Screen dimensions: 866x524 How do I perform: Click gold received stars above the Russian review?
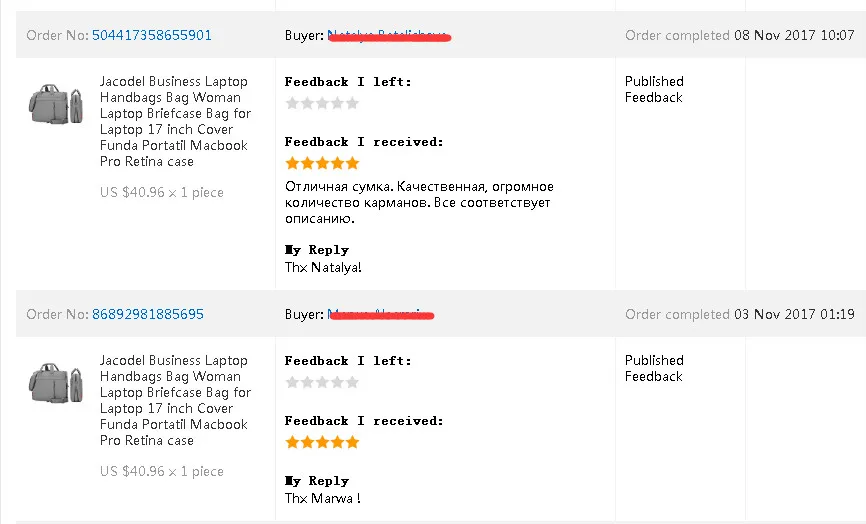coord(322,163)
